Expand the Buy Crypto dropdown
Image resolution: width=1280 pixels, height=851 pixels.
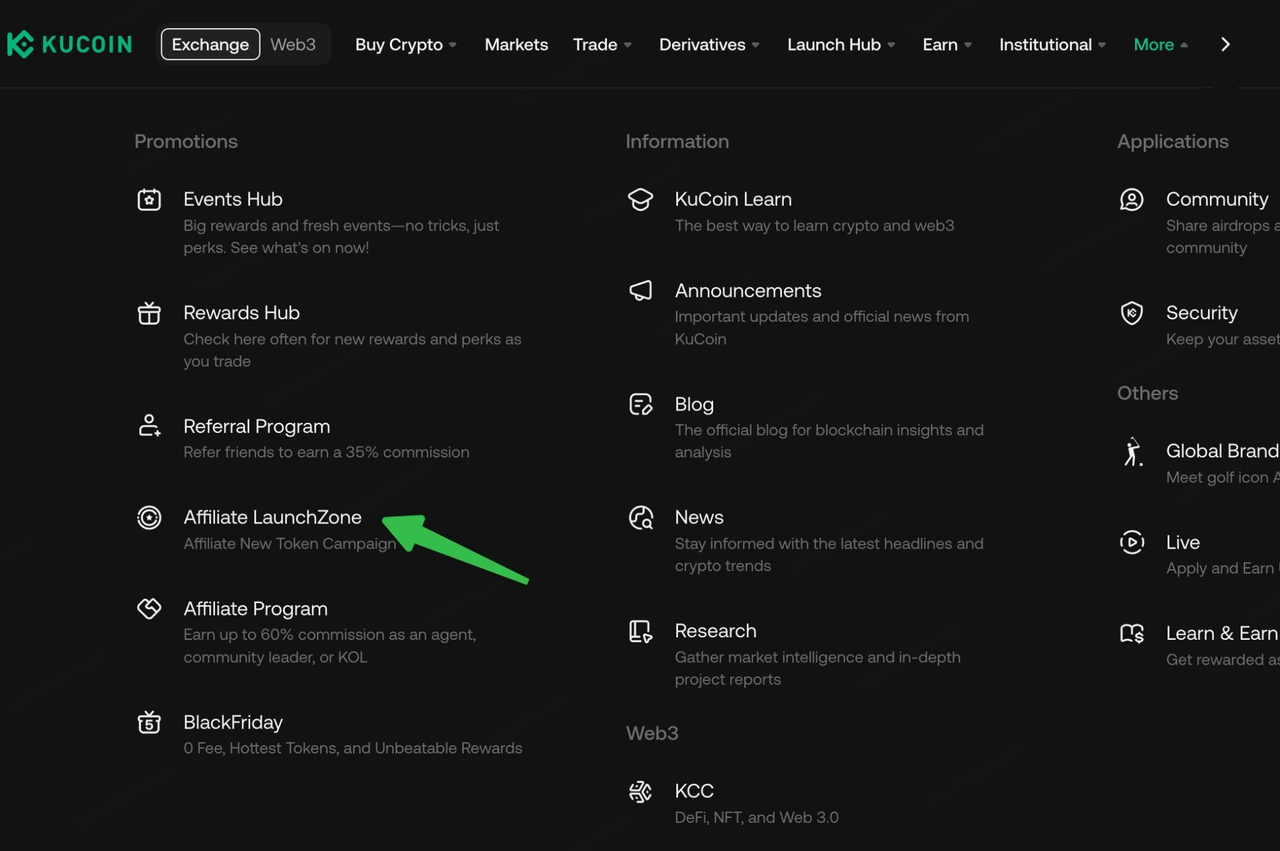pyautogui.click(x=405, y=45)
